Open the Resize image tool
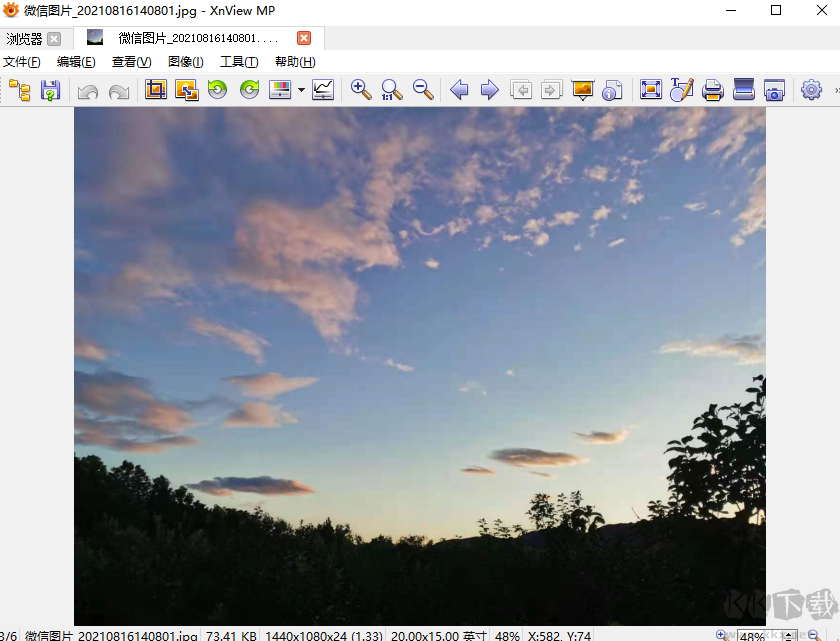 click(186, 90)
